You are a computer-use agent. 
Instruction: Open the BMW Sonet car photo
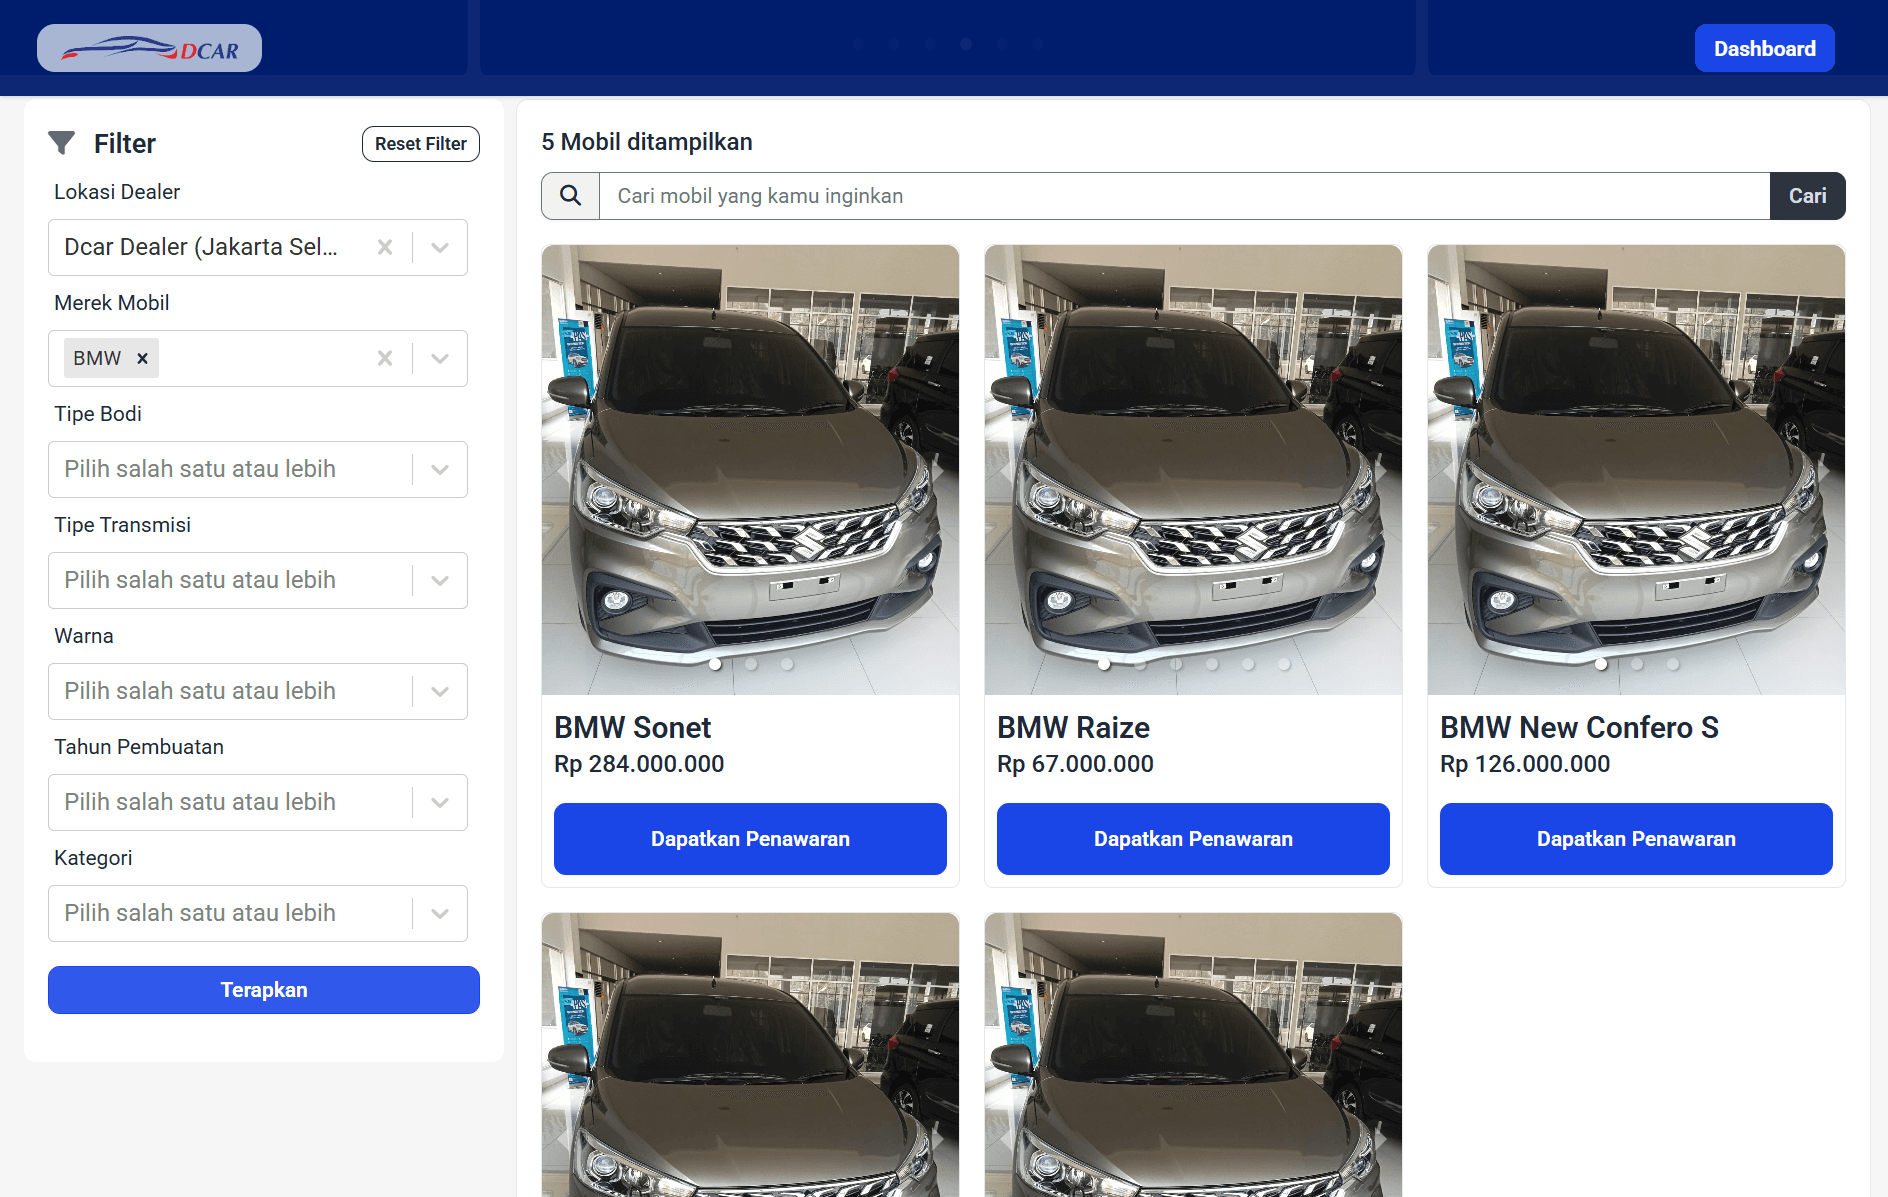750,470
